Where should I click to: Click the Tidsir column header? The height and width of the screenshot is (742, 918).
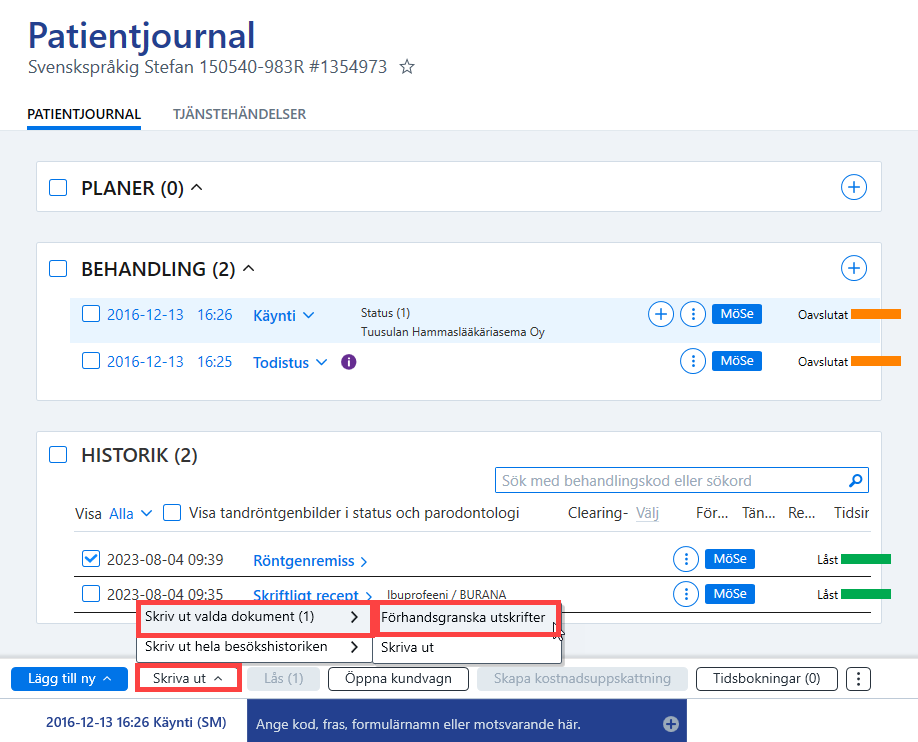[x=851, y=513]
